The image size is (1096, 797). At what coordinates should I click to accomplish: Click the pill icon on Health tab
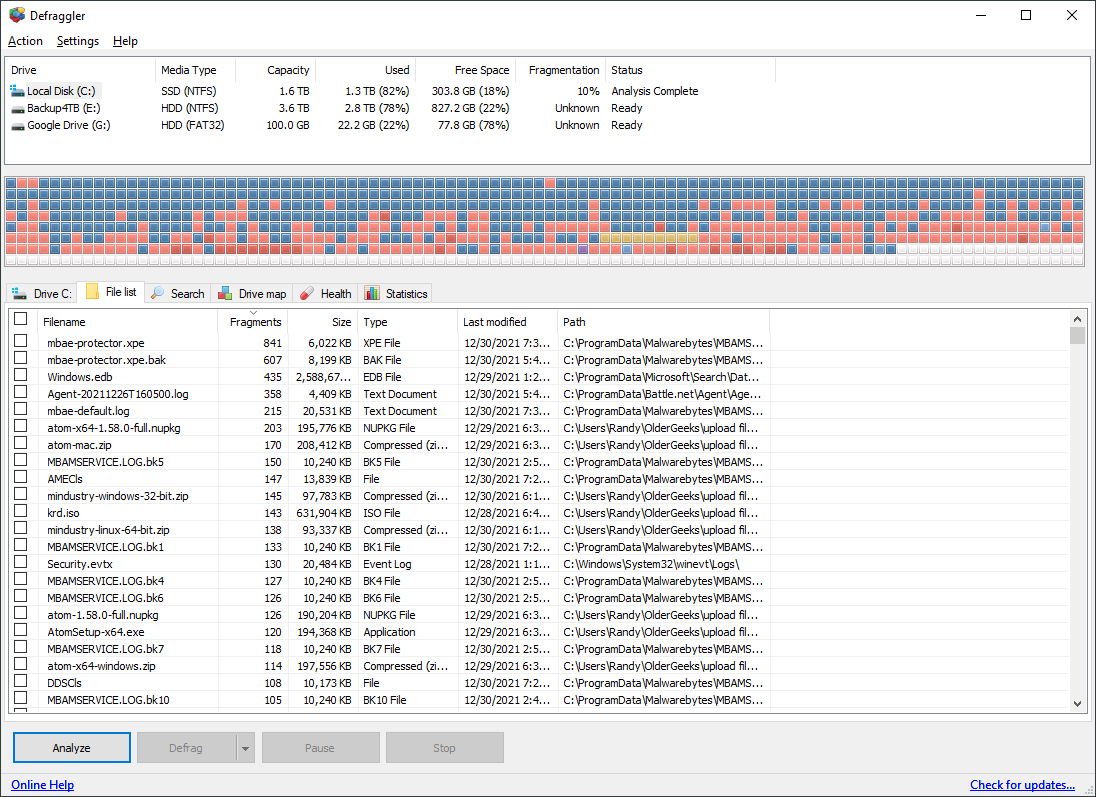pyautogui.click(x=307, y=294)
